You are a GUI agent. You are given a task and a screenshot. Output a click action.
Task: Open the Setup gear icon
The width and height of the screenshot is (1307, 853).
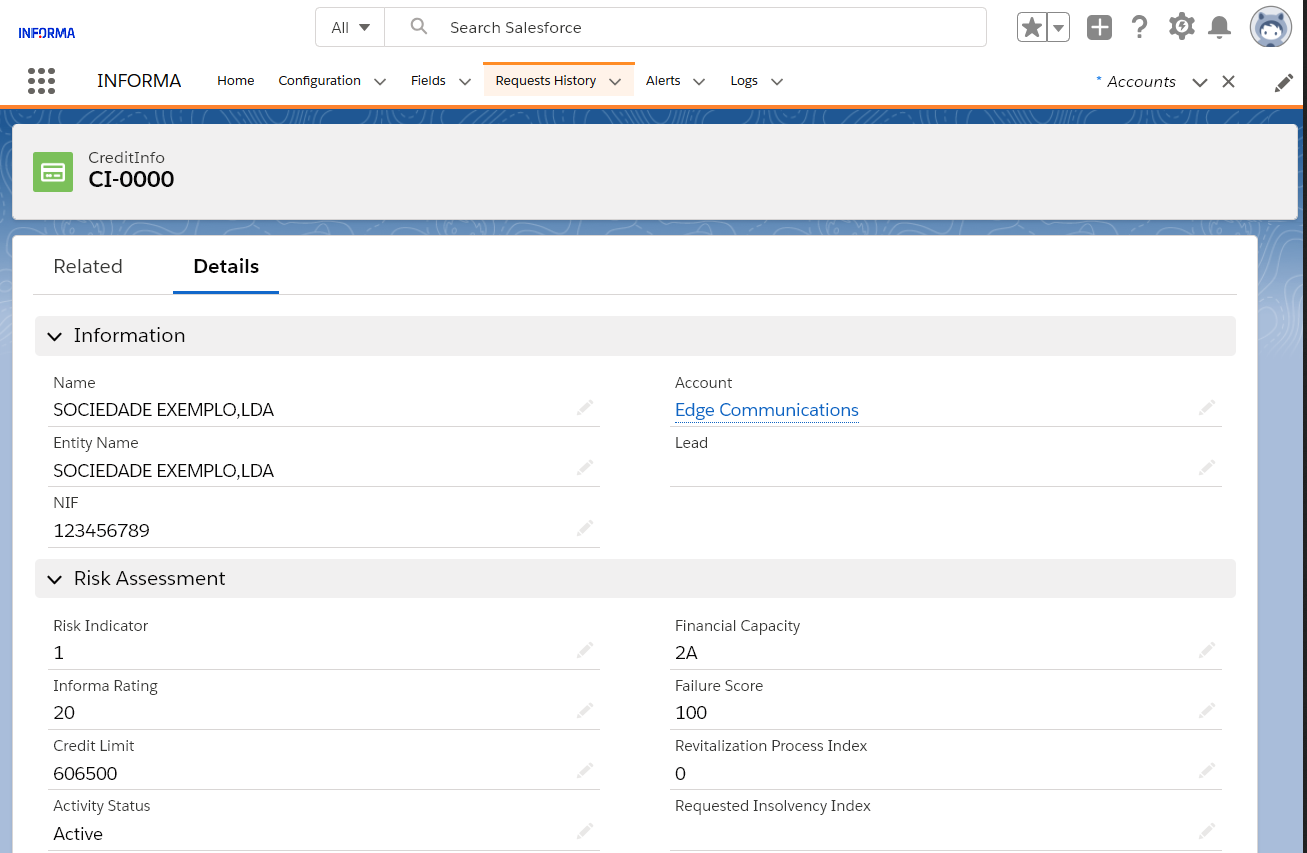point(1181,28)
